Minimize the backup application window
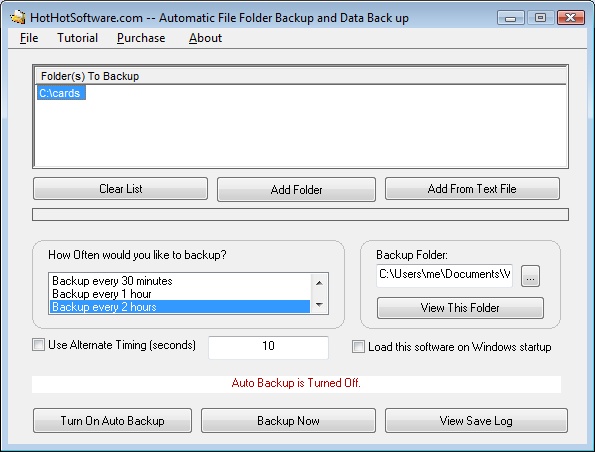This screenshot has height=452, width=595. [511, 18]
